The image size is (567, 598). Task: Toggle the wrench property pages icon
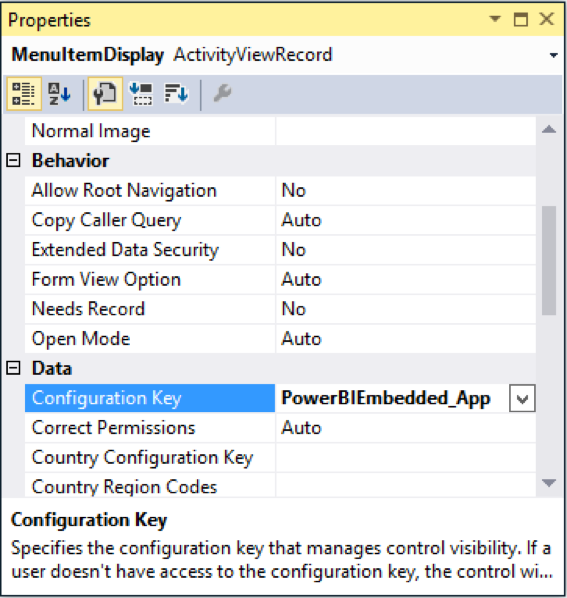[105, 93]
